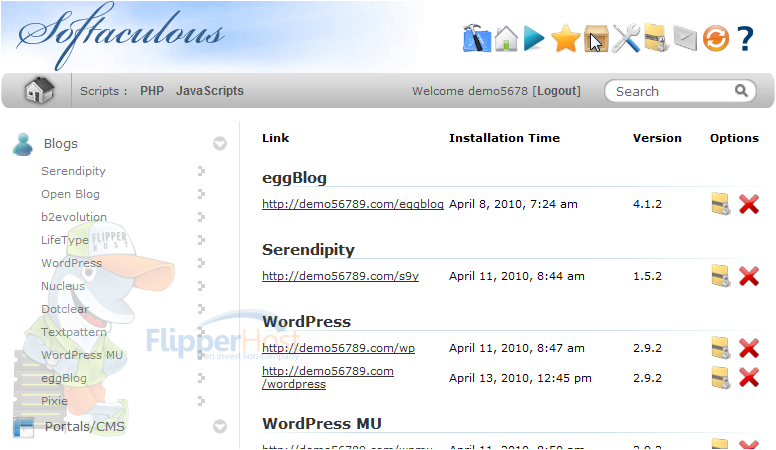Image resolution: width=776 pixels, height=450 pixels.
Task: Open http://demo56789.com/s9y link
Action: click(x=340, y=276)
